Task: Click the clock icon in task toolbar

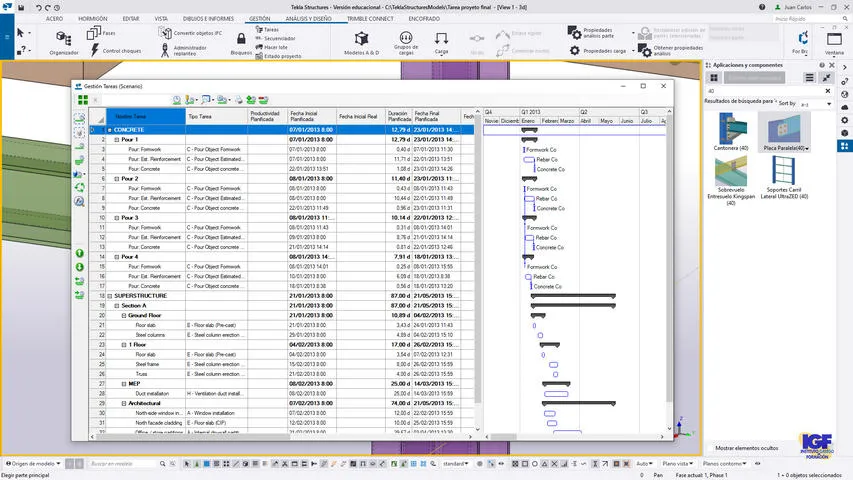Action: pyautogui.click(x=177, y=100)
